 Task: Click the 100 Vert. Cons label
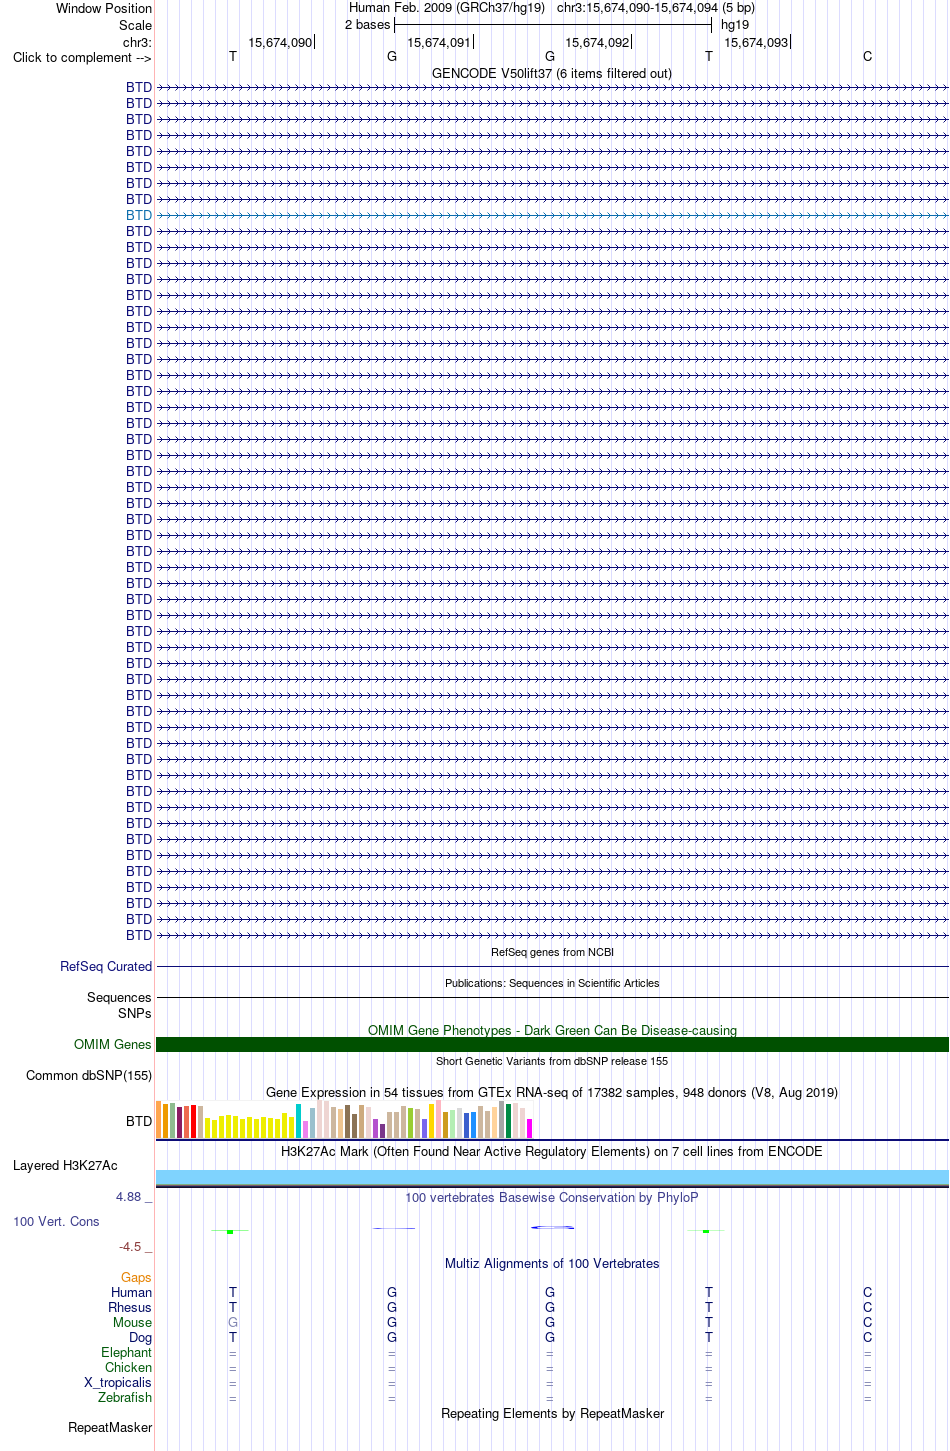(x=56, y=1222)
